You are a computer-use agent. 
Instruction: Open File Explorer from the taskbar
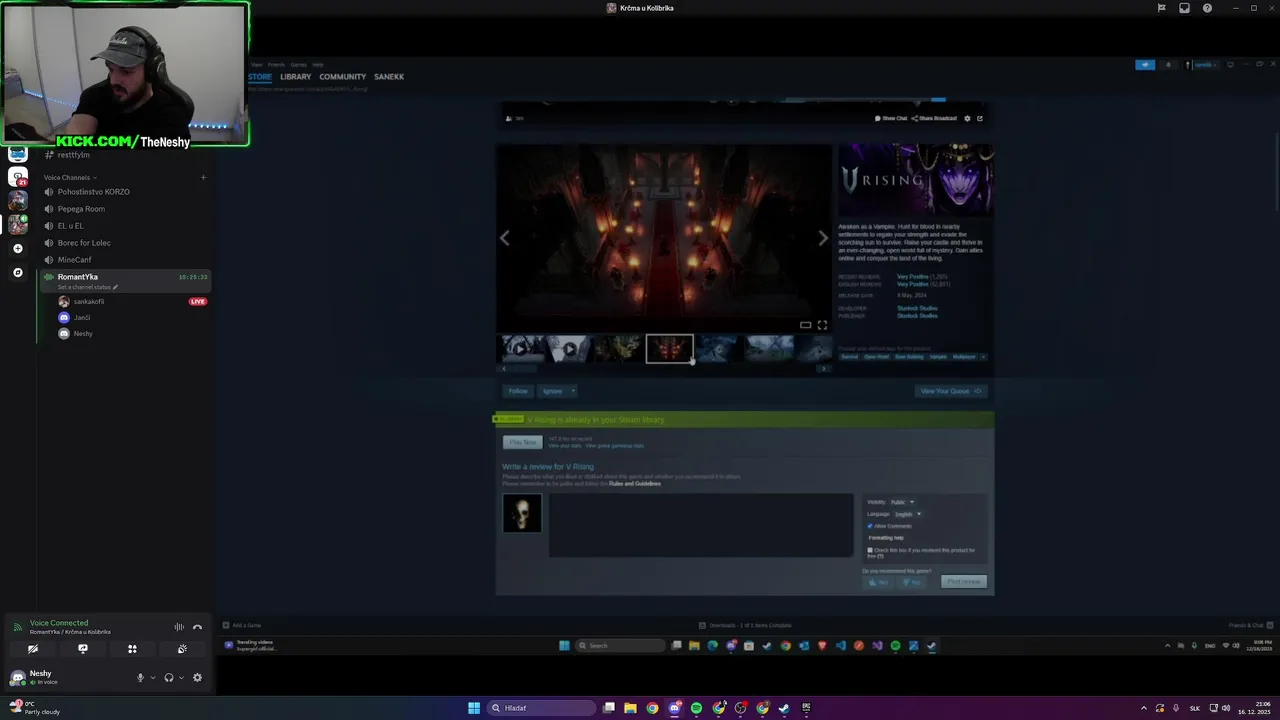(x=631, y=708)
